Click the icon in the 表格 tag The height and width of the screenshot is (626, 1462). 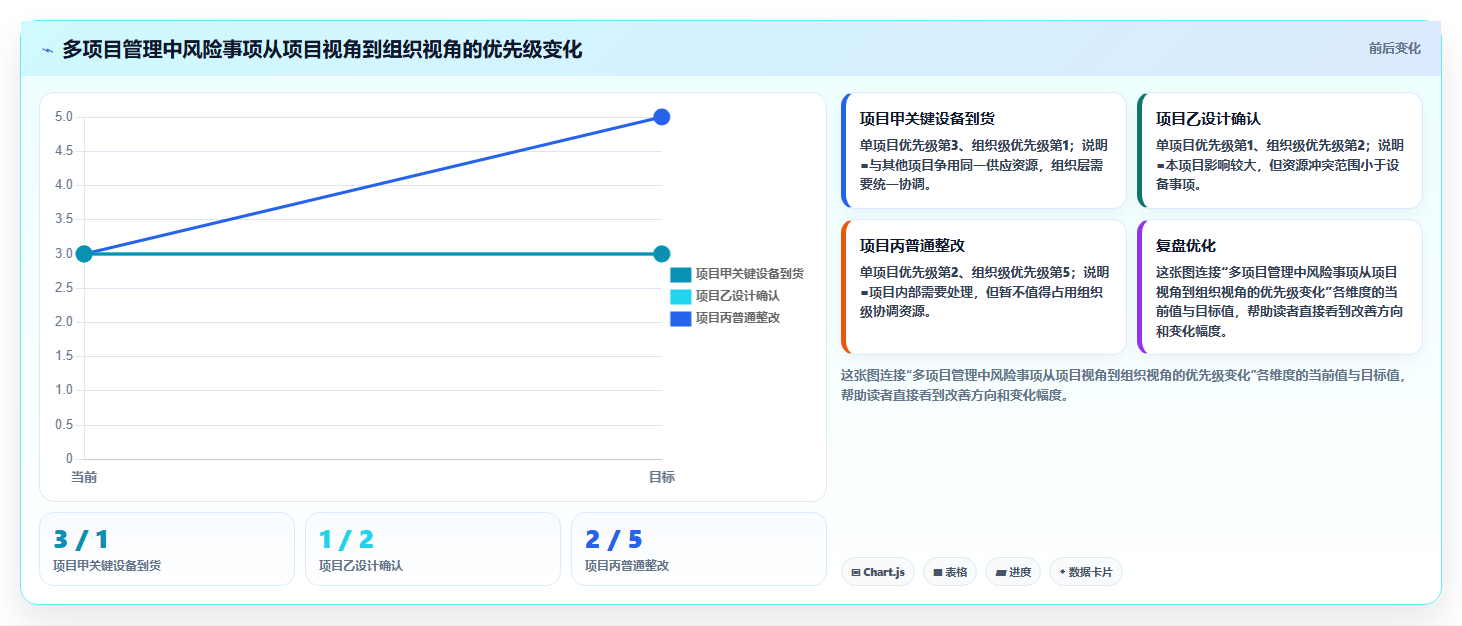click(x=938, y=573)
